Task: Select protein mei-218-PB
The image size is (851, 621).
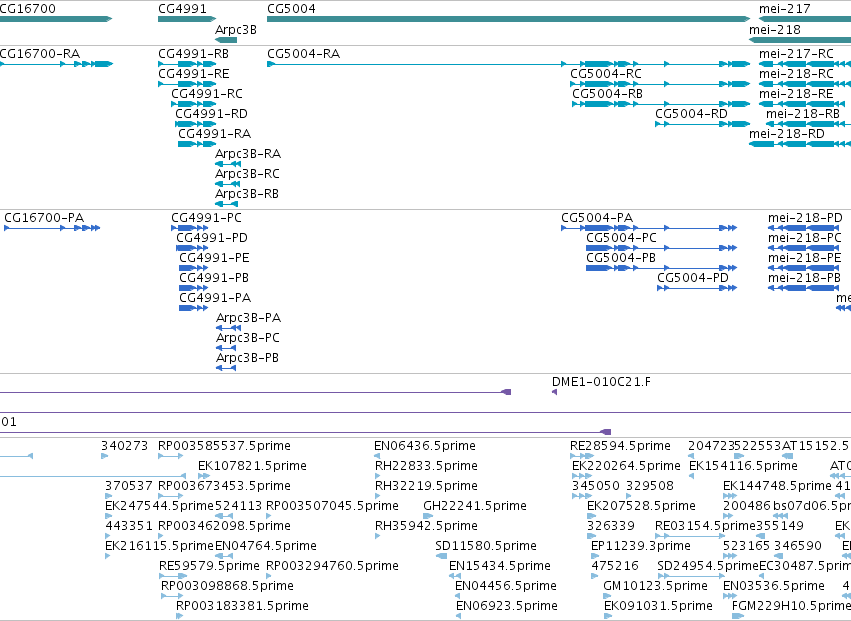Action: pyautogui.click(x=804, y=278)
